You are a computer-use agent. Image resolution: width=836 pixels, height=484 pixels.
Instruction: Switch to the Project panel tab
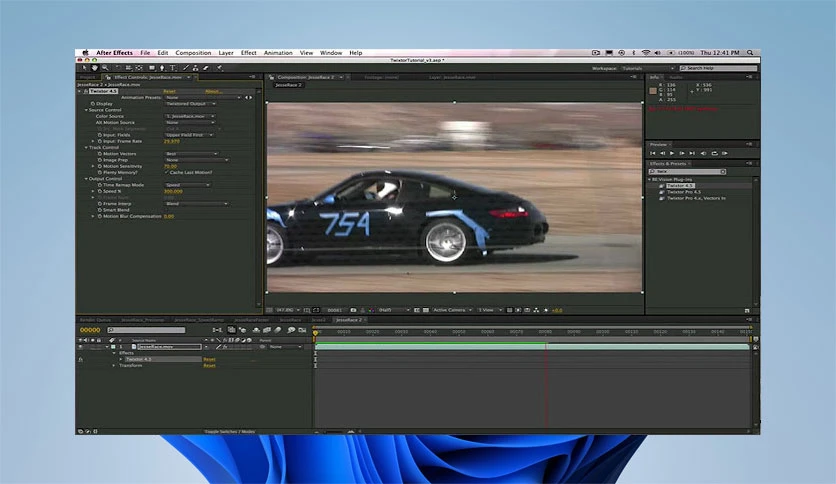[87, 77]
